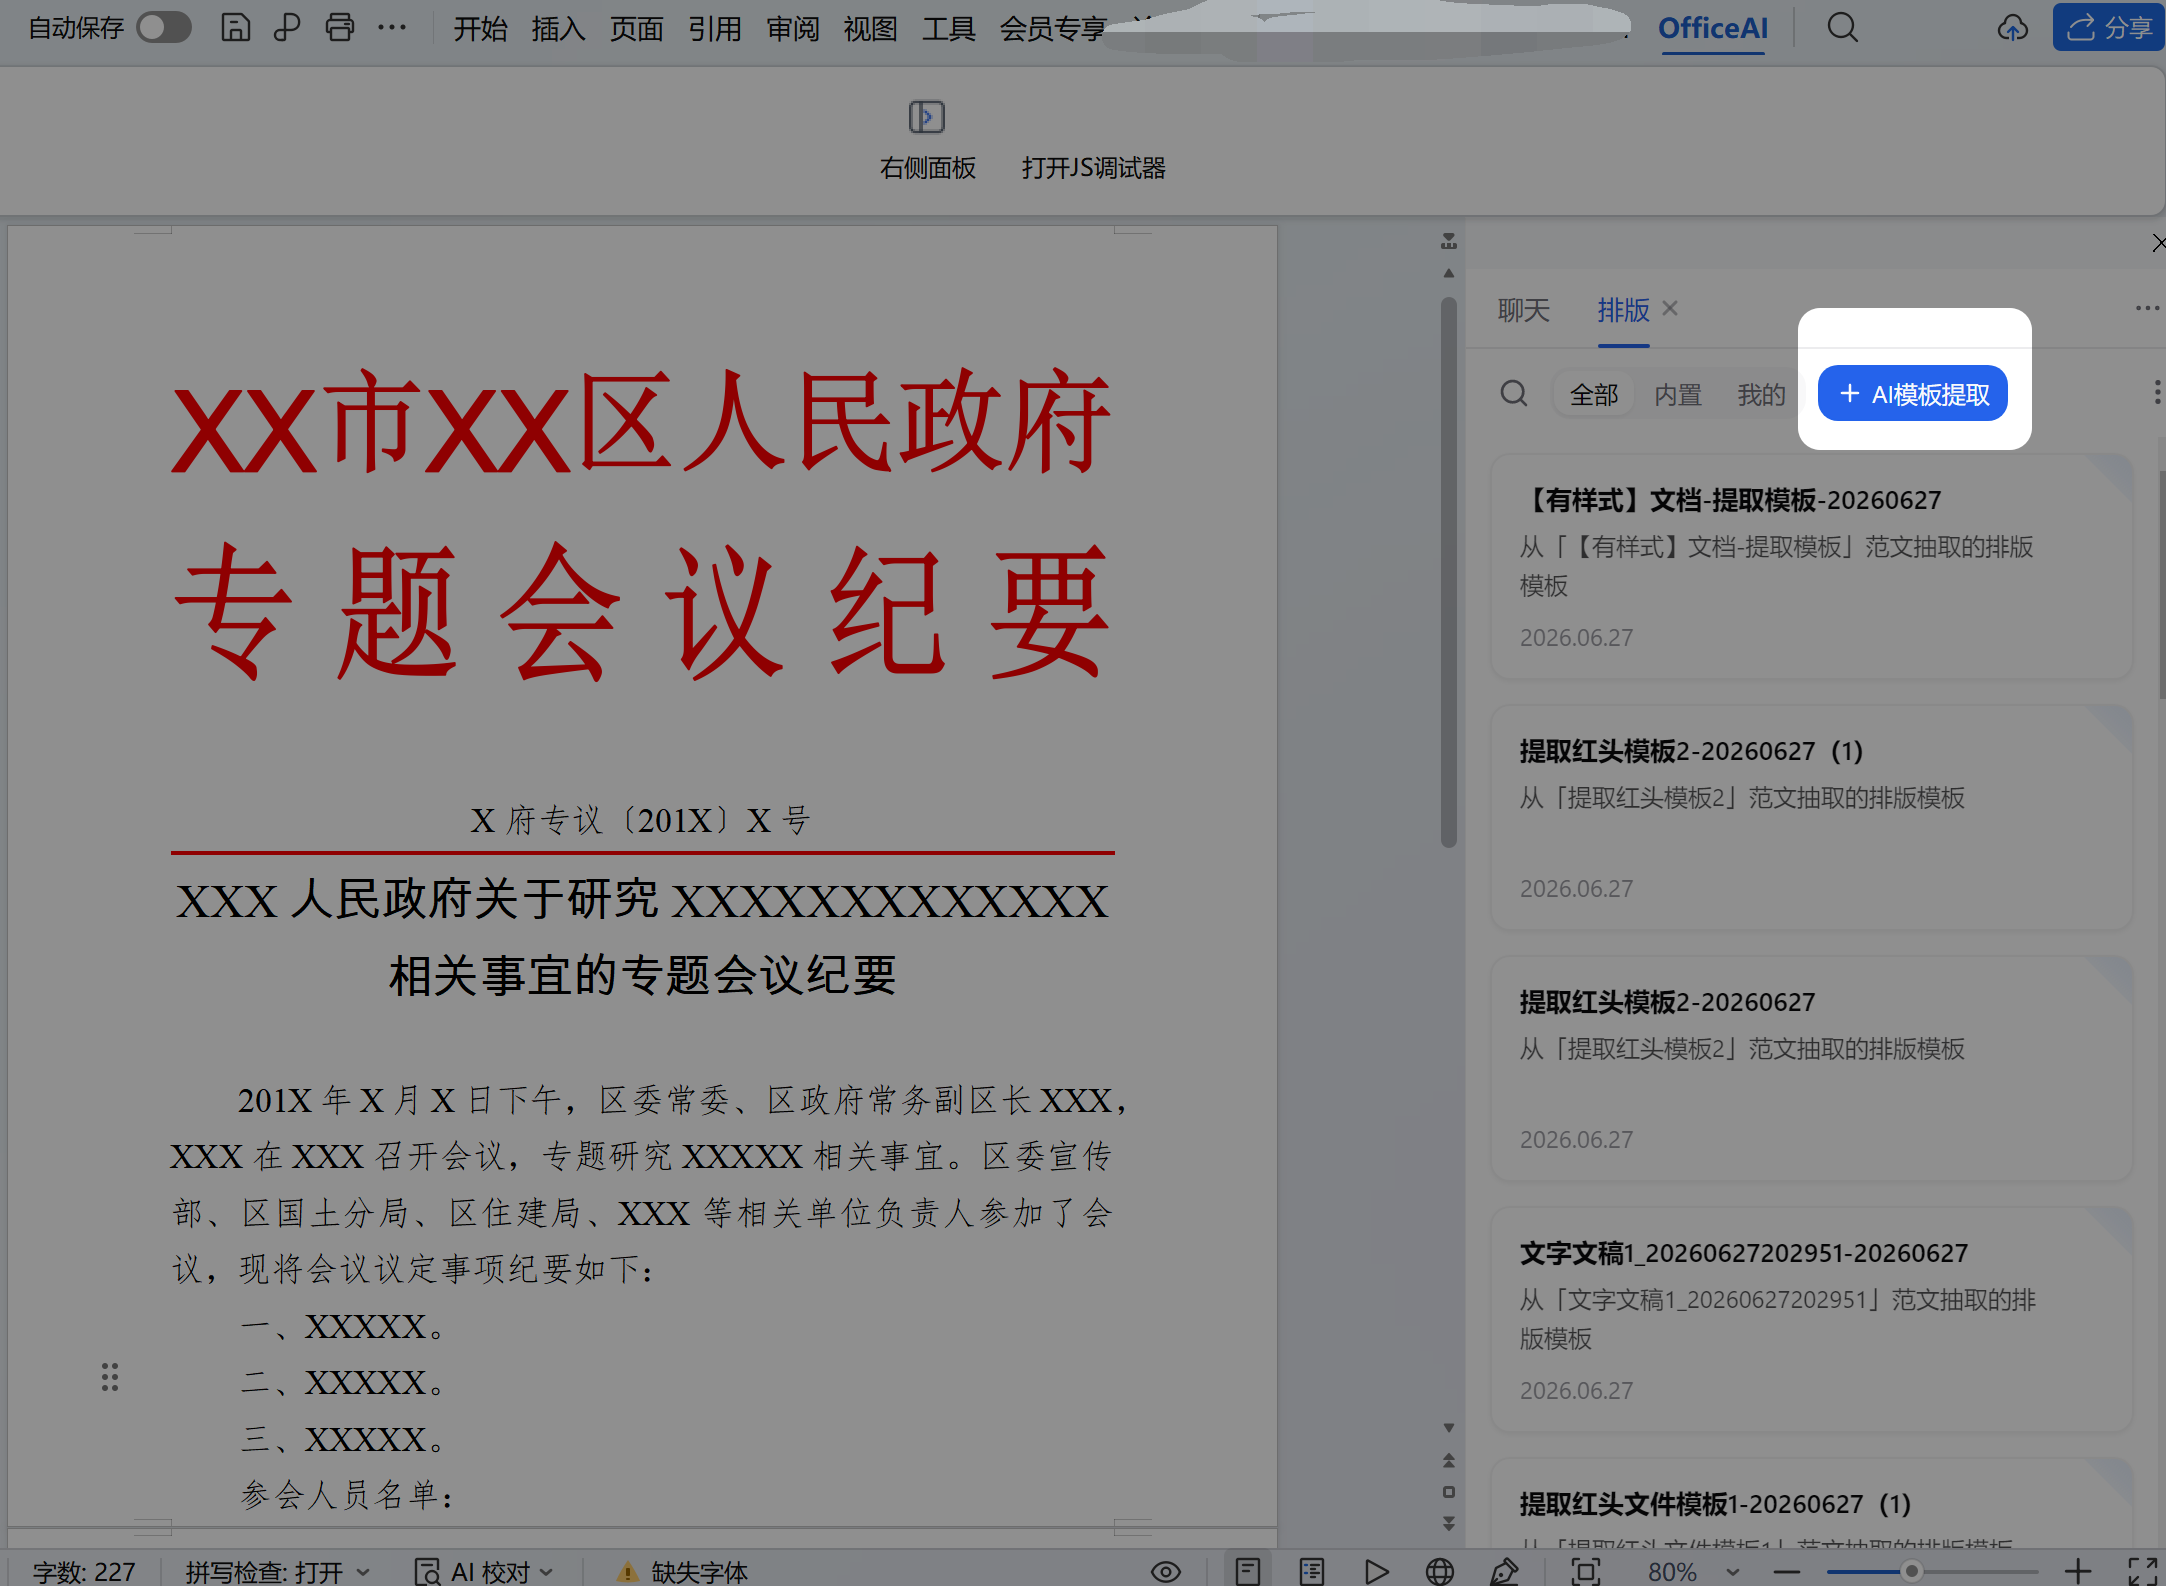2166x1586 pixels.
Task: Select the 内置 filter
Action: 1678,395
